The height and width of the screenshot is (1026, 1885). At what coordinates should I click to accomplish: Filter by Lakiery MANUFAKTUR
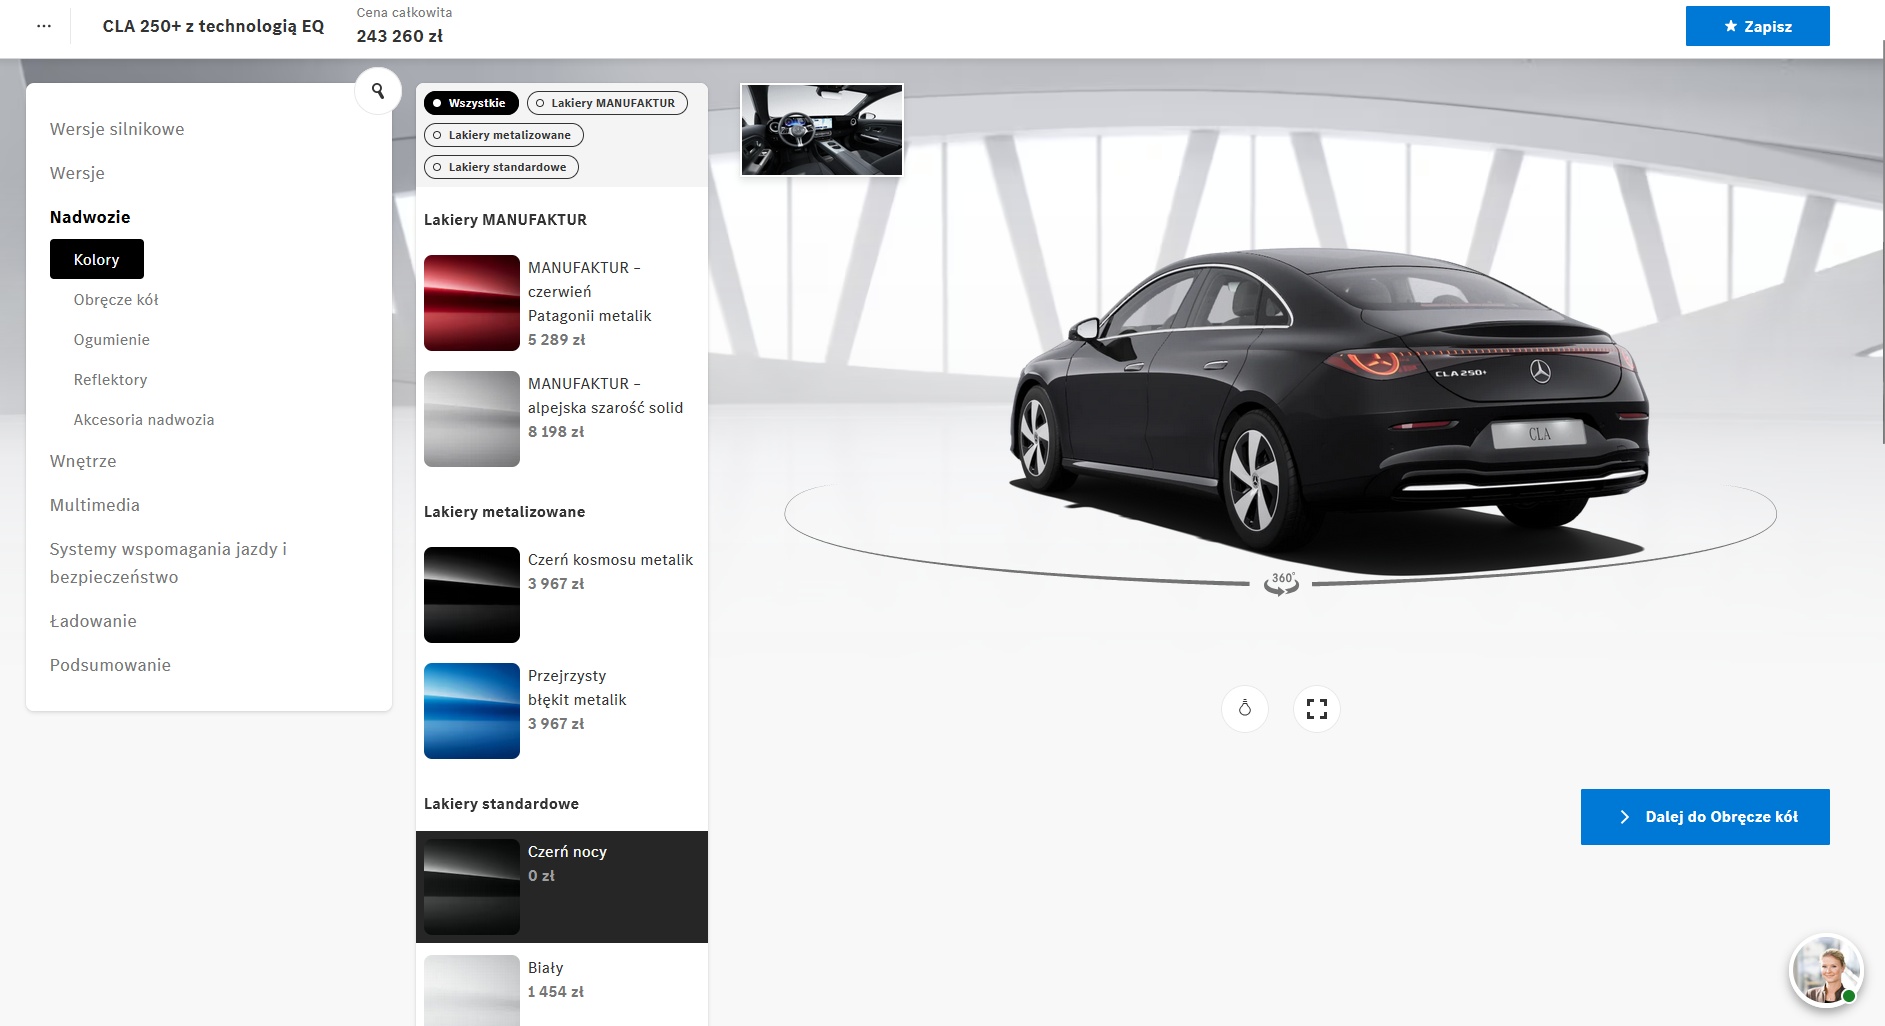pos(607,103)
